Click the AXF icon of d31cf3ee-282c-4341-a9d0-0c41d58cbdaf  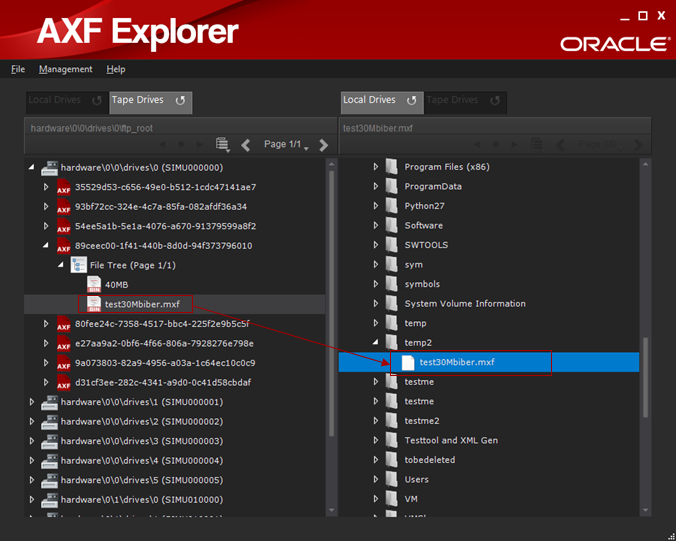click(64, 382)
